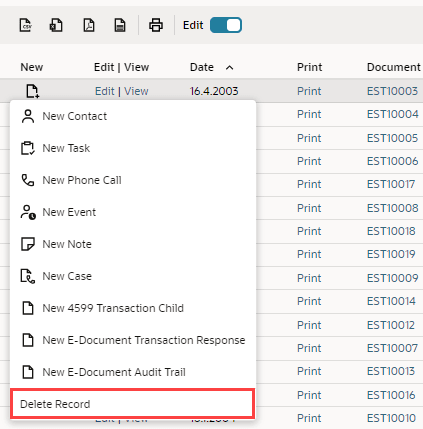Click the fourth document export icon
The height and width of the screenshot is (429, 423).
click(x=120, y=25)
